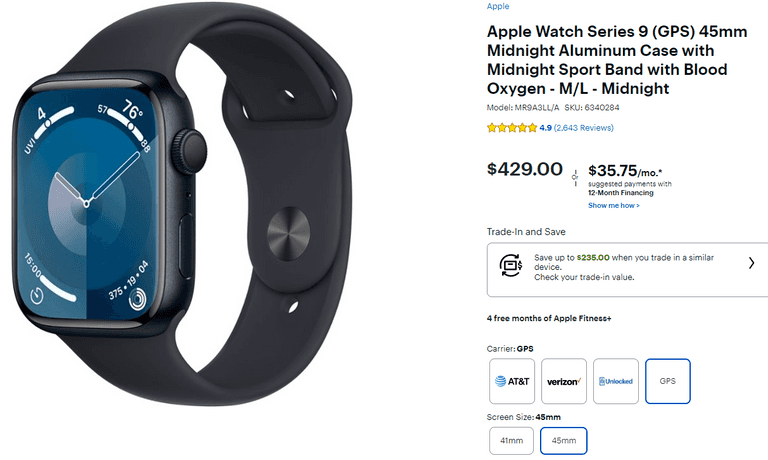Click the Verizon logo carrier option
Image resolution: width=768 pixels, height=460 pixels.
[x=564, y=381]
